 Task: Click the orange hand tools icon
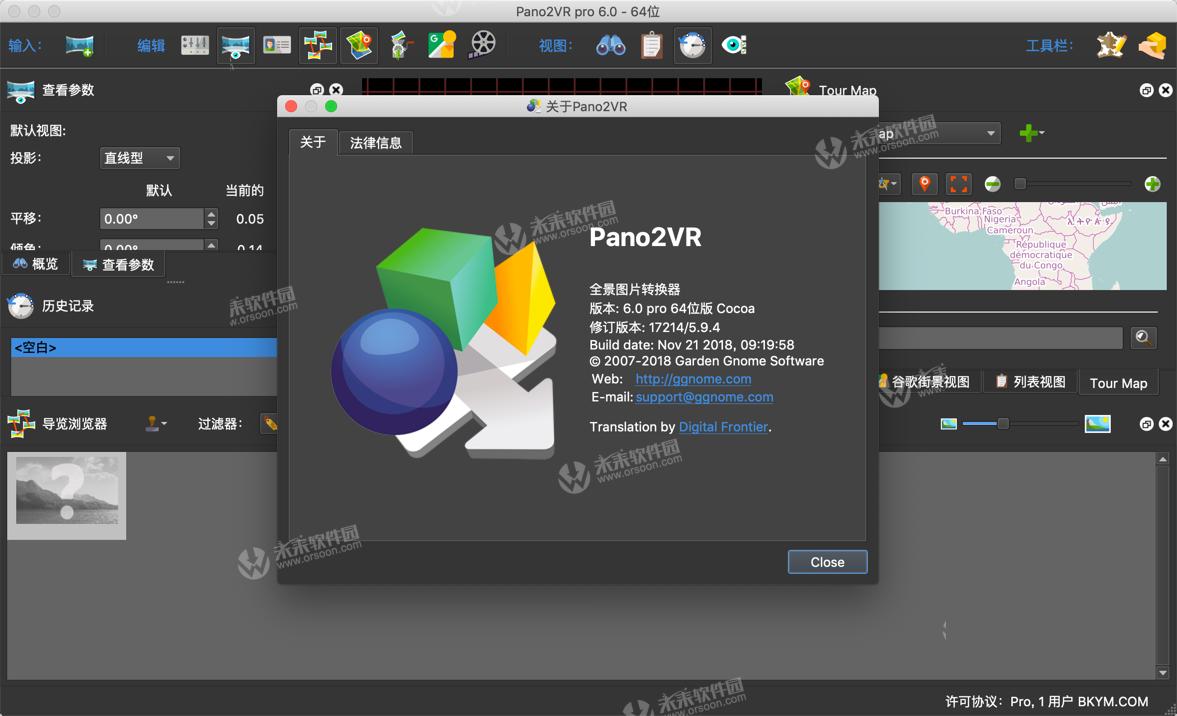pyautogui.click(x=1152, y=46)
